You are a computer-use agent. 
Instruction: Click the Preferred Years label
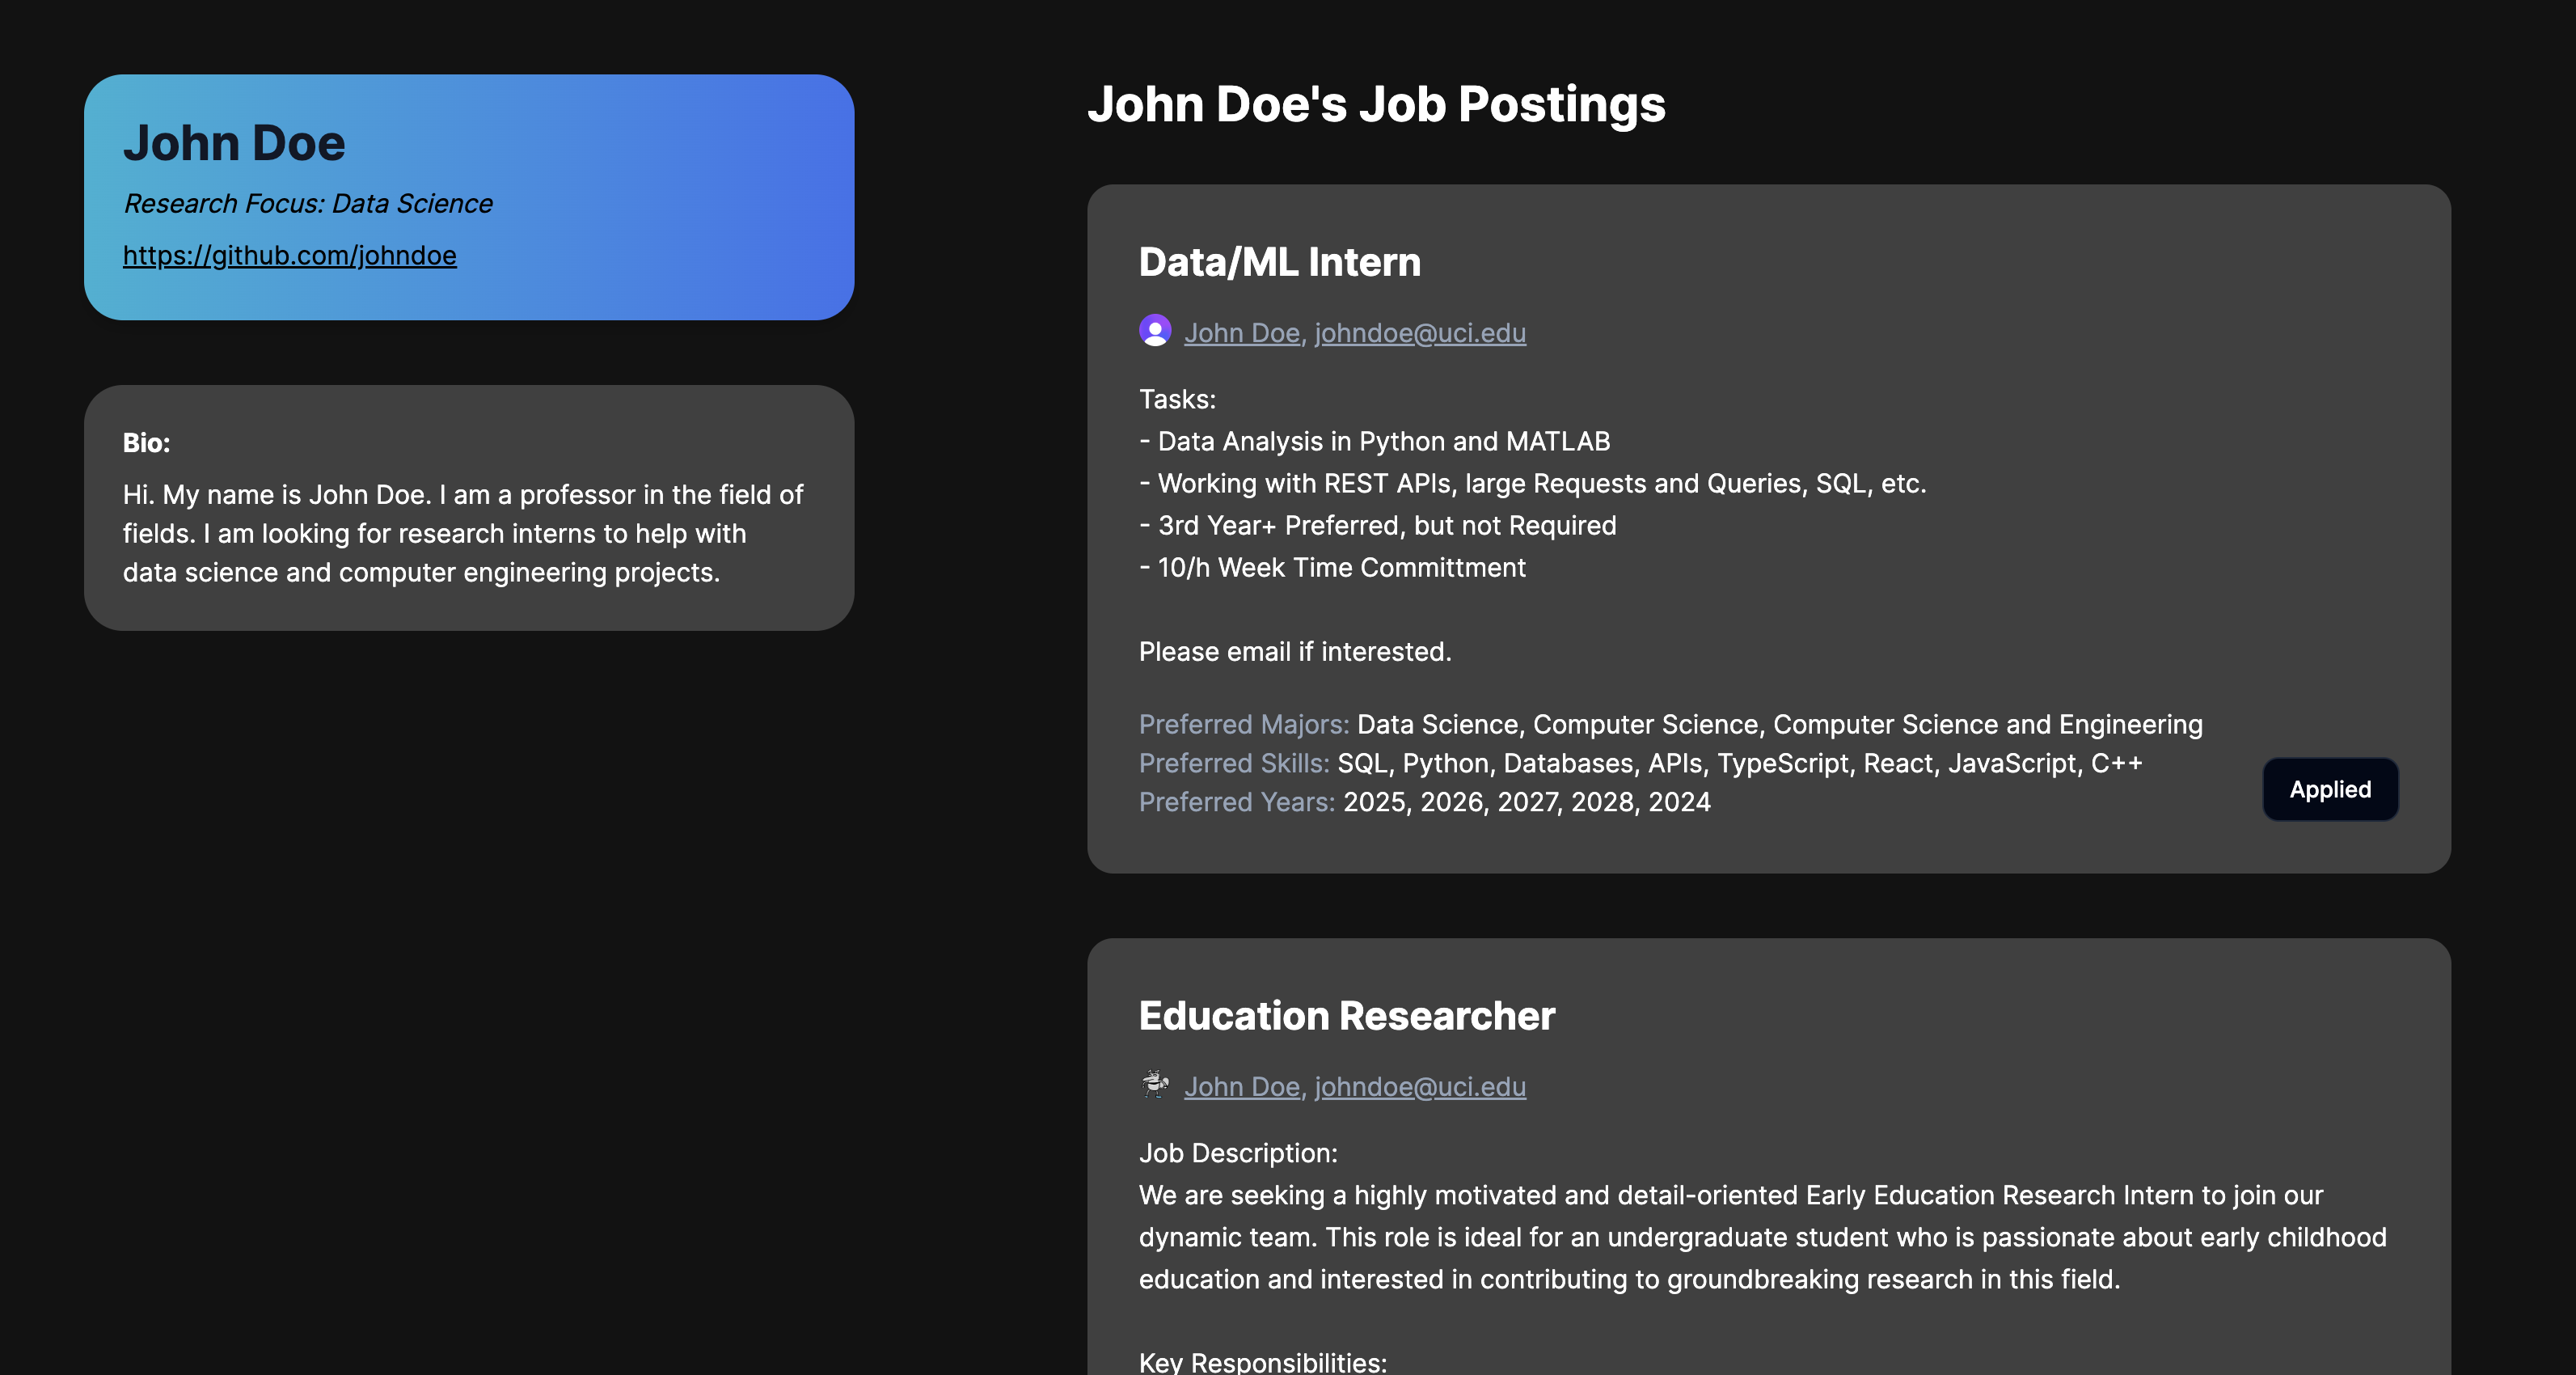[1236, 802]
